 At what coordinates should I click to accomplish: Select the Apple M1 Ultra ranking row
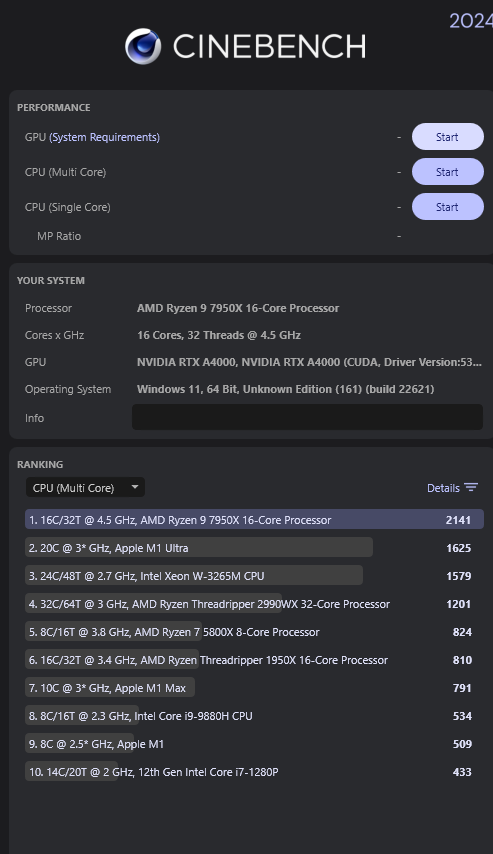click(254, 547)
